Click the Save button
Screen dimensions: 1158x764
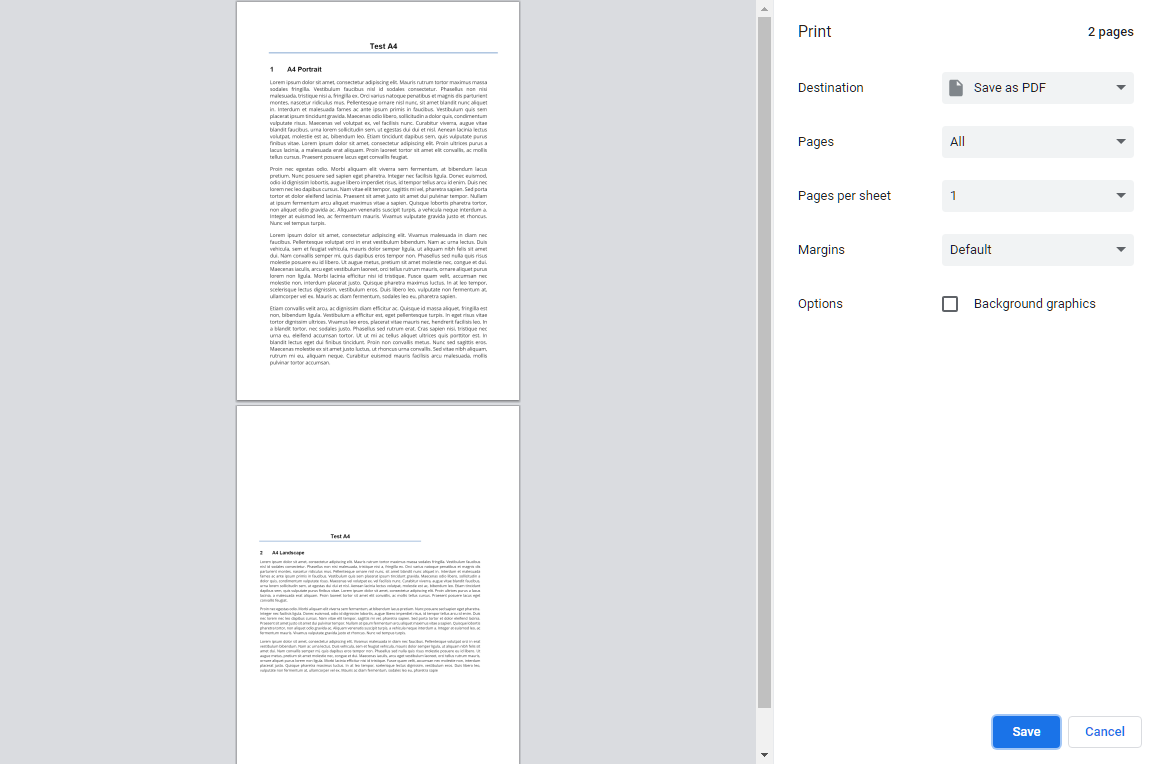1026,731
